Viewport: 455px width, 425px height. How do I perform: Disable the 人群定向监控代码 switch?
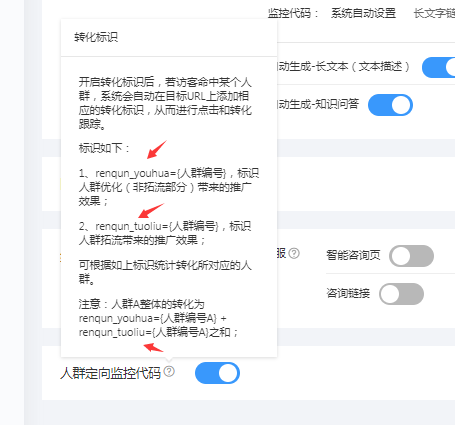pos(217,373)
